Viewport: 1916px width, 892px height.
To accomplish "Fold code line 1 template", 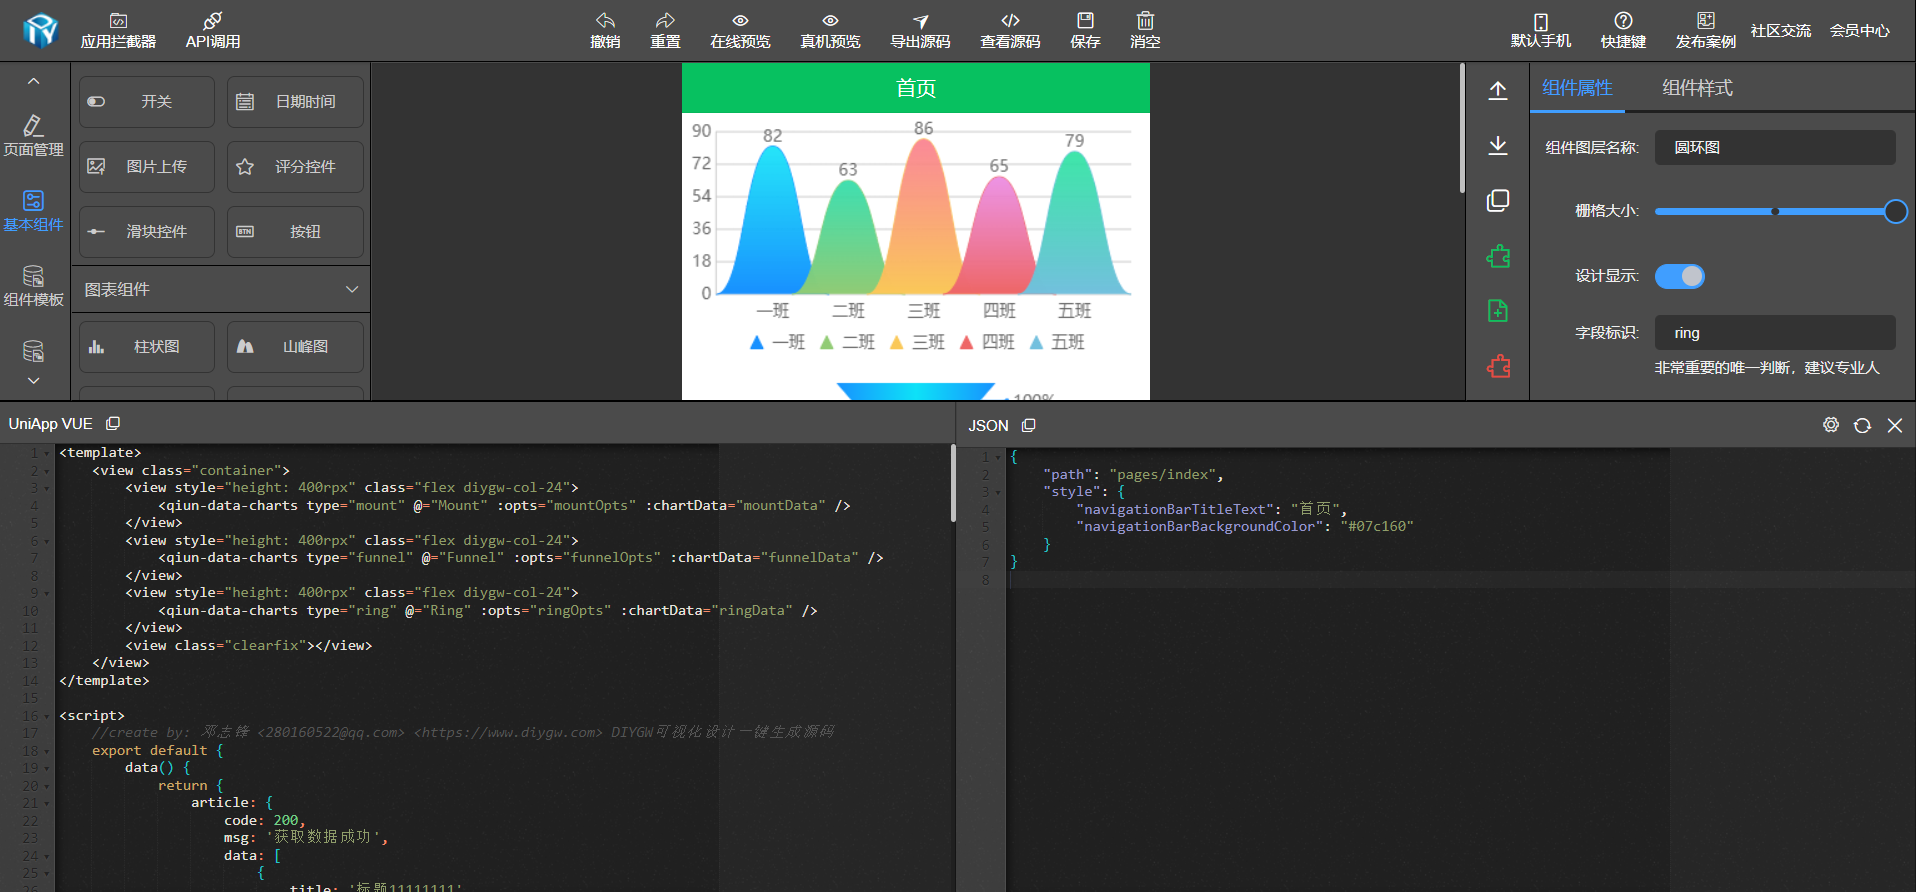I will tap(47, 453).
